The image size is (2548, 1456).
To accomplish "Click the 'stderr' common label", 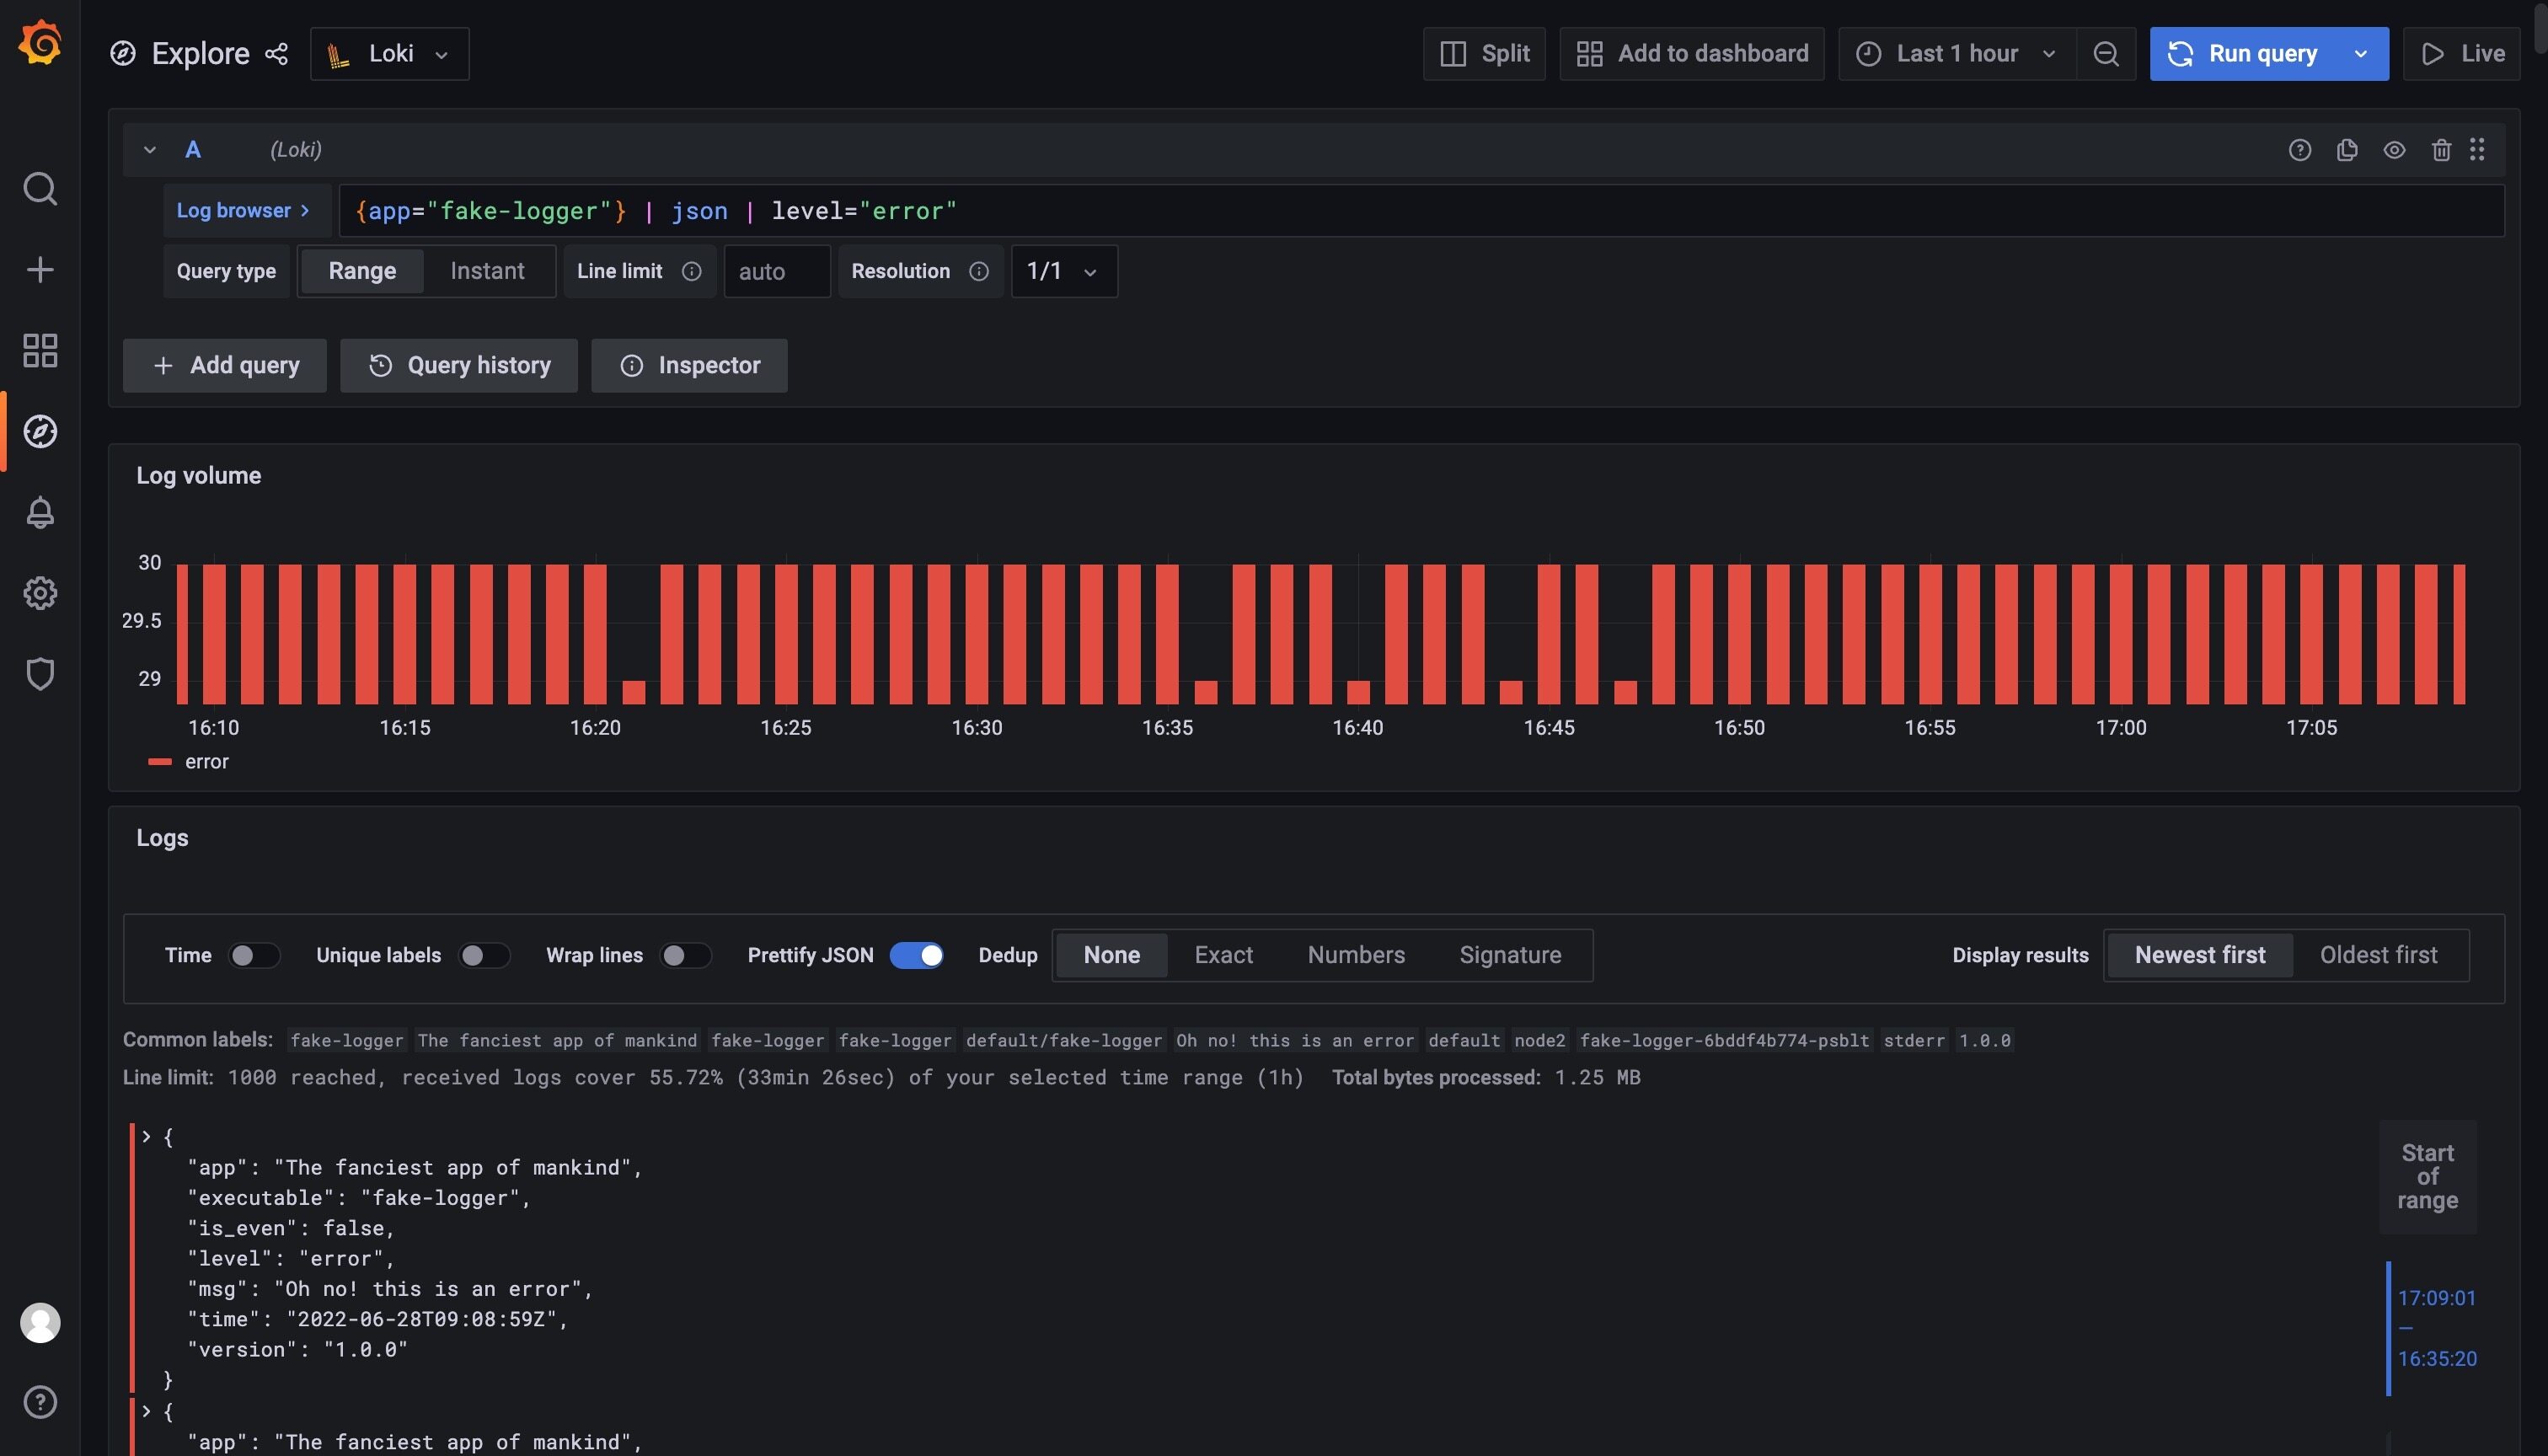I will coord(1914,1040).
